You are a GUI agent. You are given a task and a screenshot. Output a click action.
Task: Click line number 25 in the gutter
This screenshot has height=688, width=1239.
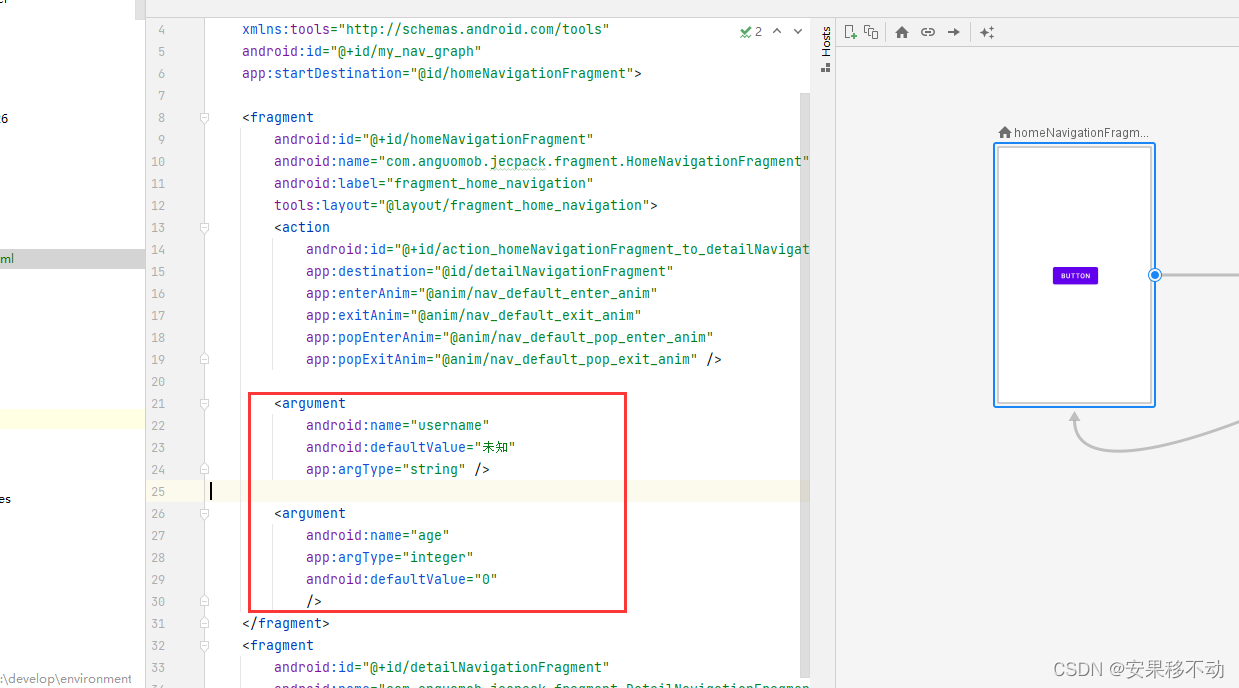tap(158, 491)
